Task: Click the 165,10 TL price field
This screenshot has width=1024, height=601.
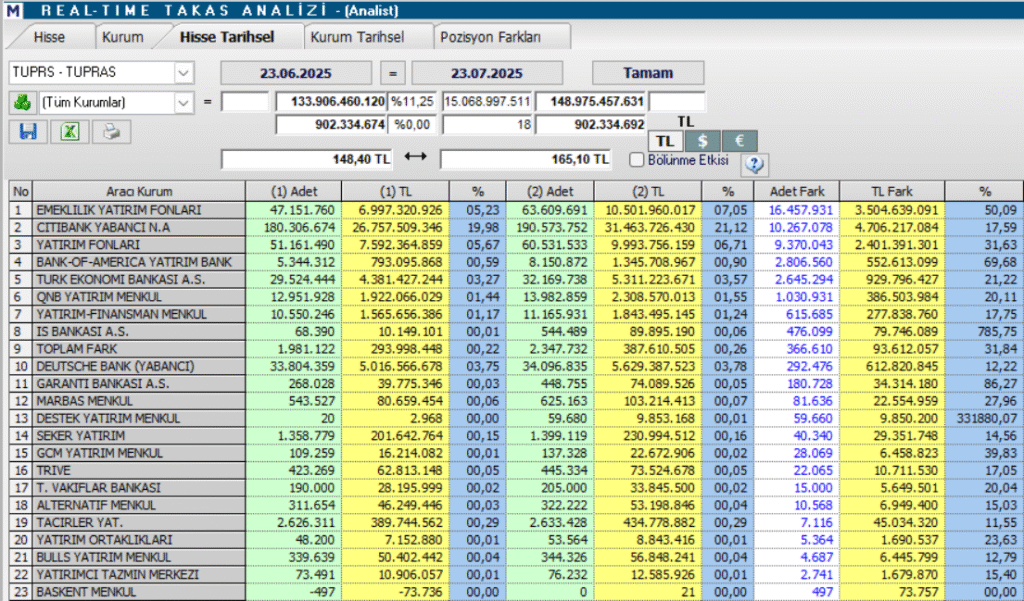Action: coord(526,159)
